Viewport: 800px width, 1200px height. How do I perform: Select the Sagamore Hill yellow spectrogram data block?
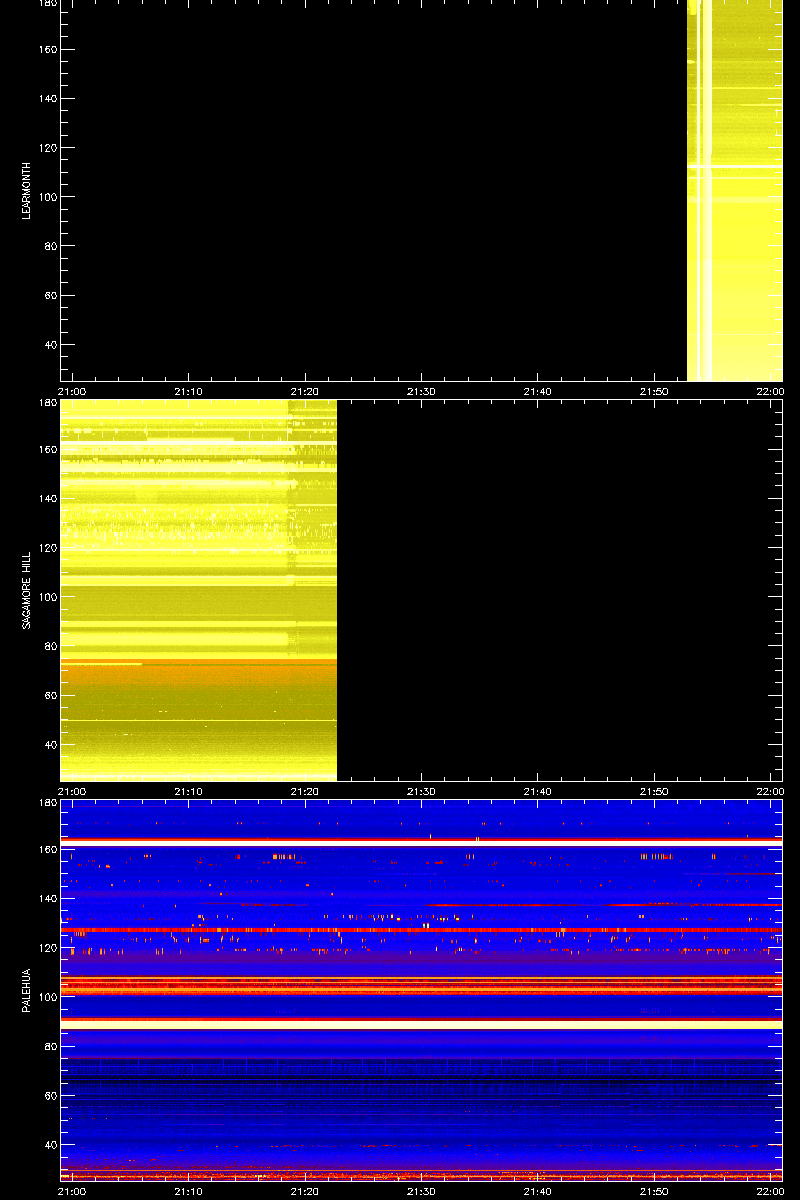(x=198, y=590)
